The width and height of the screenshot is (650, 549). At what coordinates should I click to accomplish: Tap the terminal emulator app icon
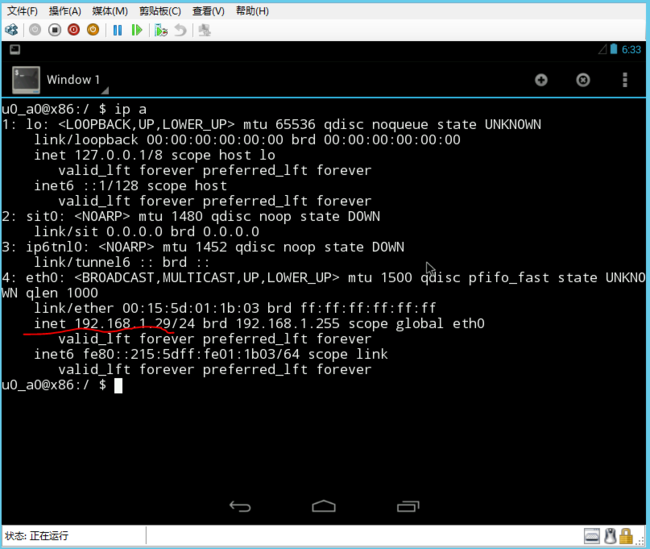point(26,80)
